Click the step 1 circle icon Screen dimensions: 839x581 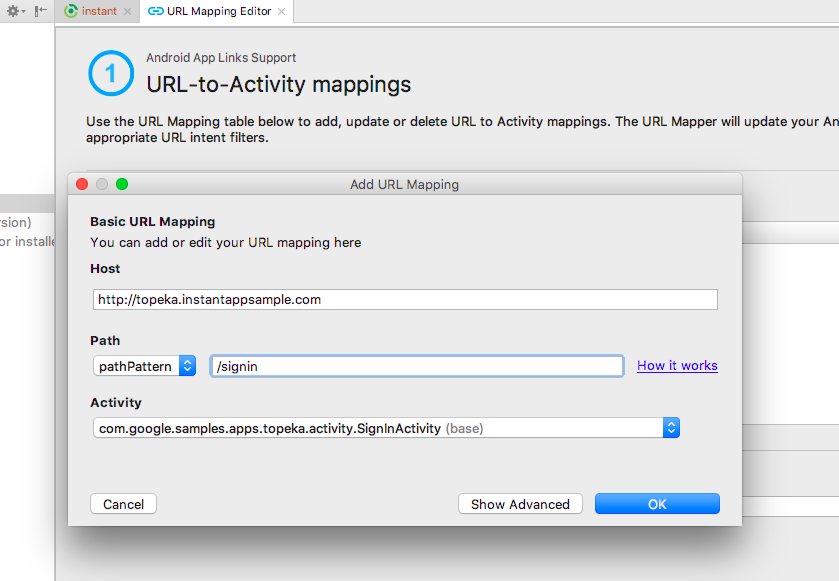point(110,73)
